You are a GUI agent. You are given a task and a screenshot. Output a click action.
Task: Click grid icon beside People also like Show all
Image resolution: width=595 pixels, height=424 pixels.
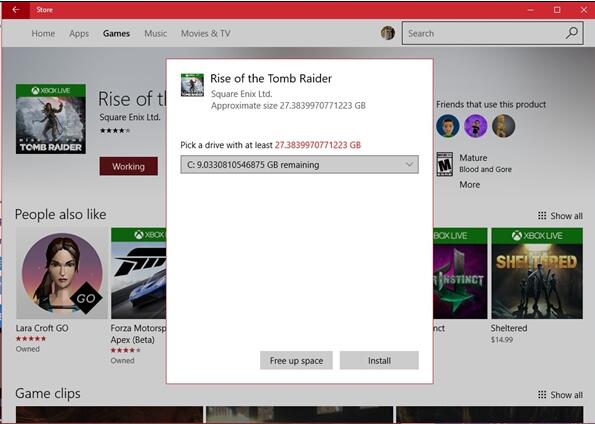click(542, 216)
